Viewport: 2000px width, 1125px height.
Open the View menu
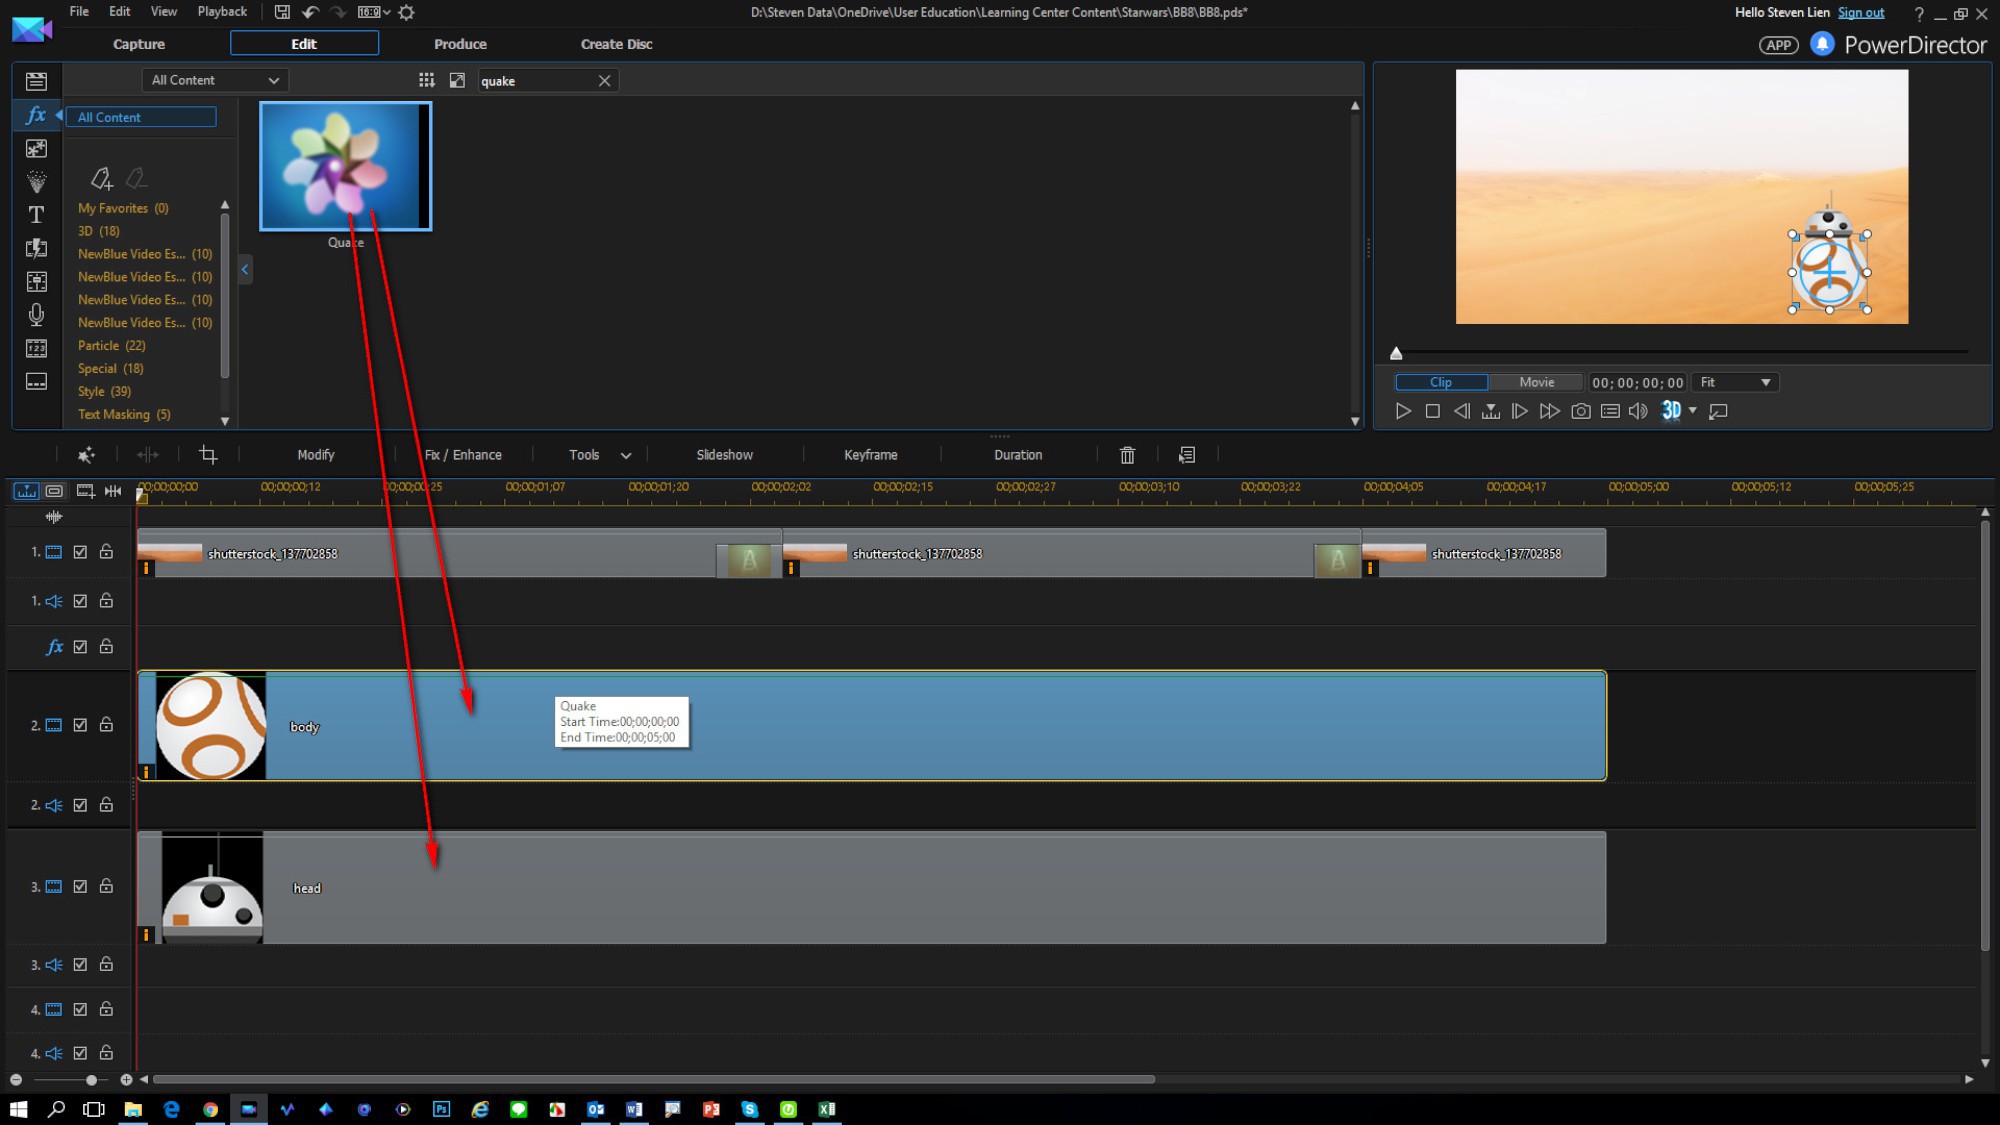click(164, 12)
